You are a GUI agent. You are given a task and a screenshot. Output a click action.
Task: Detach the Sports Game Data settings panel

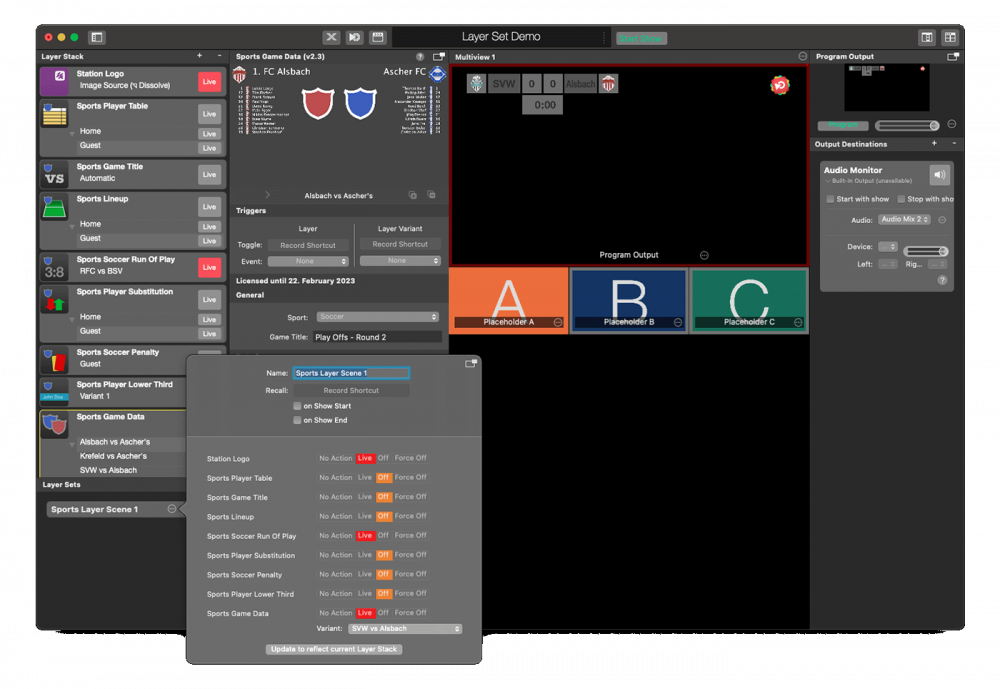pyautogui.click(x=439, y=57)
